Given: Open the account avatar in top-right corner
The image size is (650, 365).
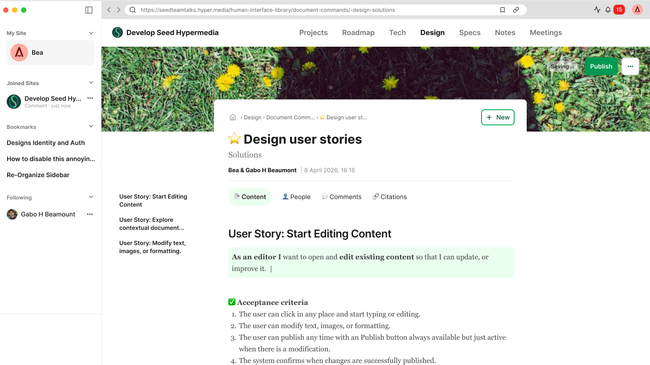Looking at the screenshot, I should coord(637,10).
